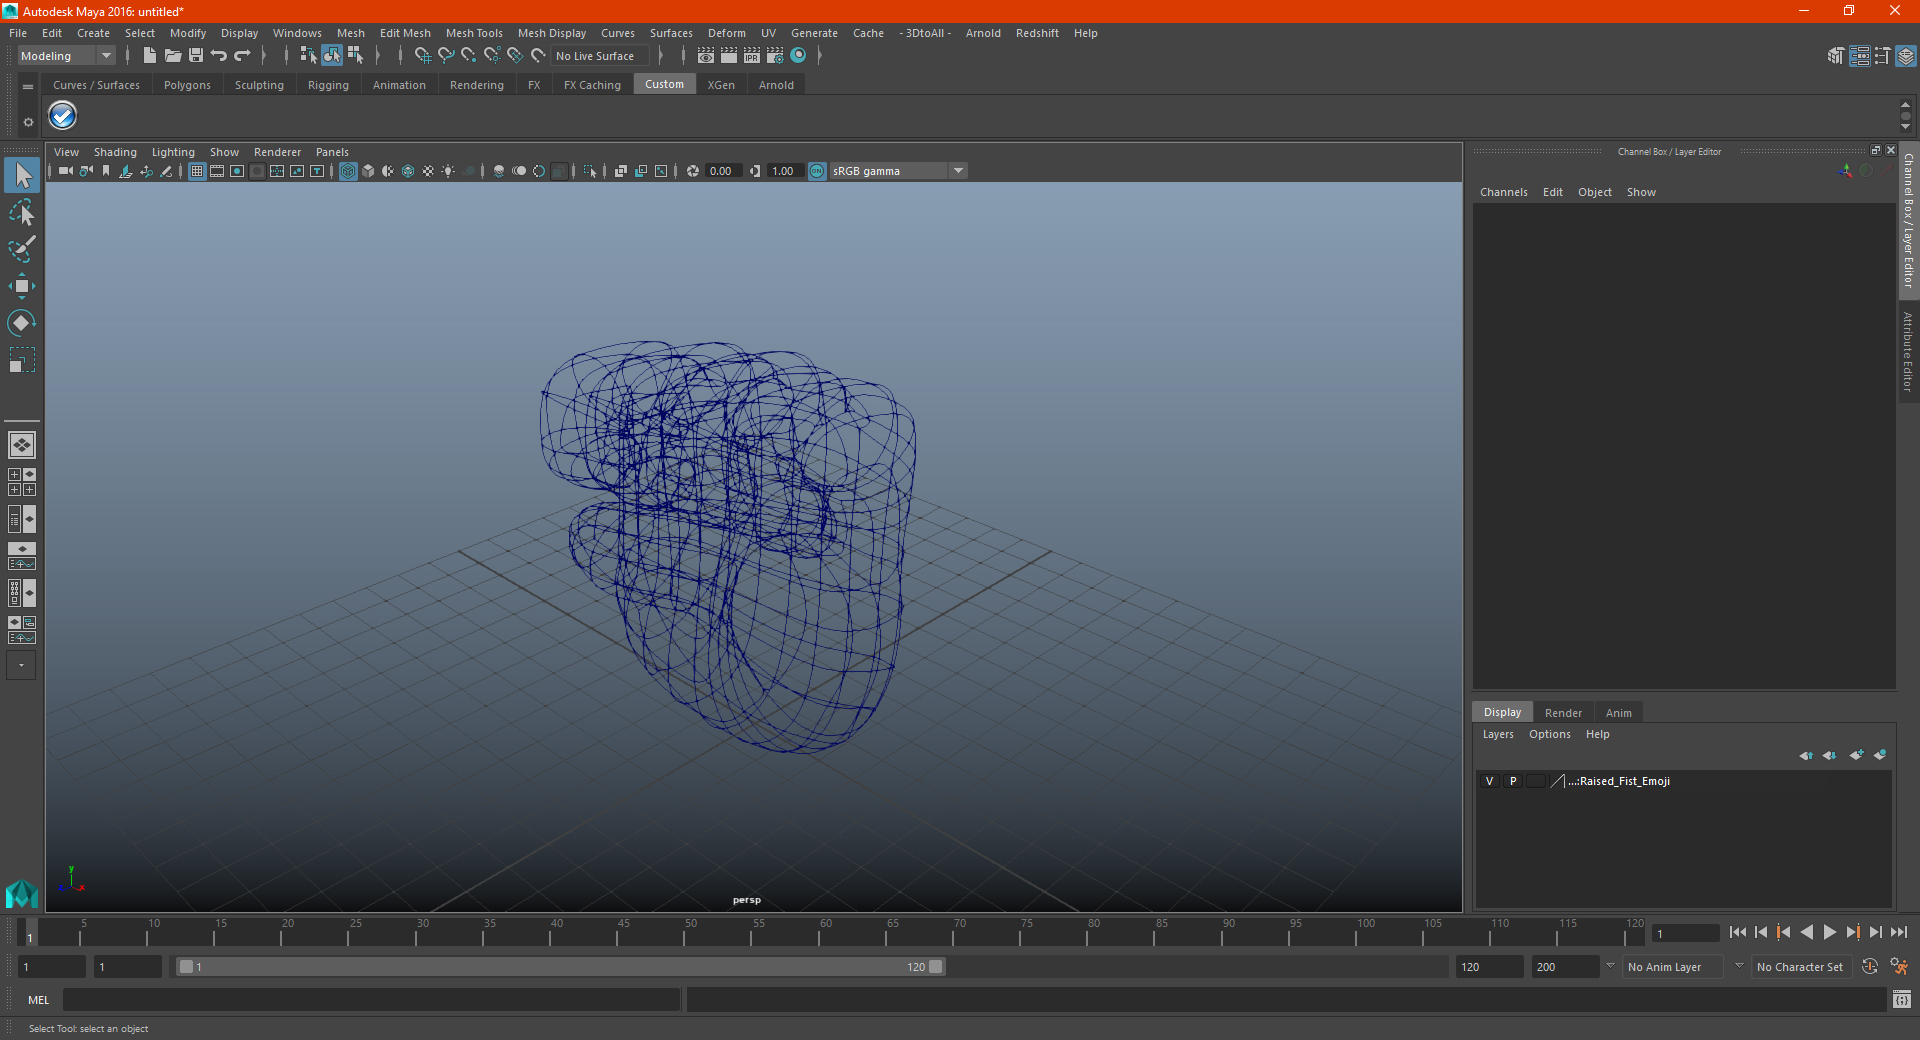Play the animation forwards
Viewport: 1920px width, 1040px height.
click(1830, 932)
